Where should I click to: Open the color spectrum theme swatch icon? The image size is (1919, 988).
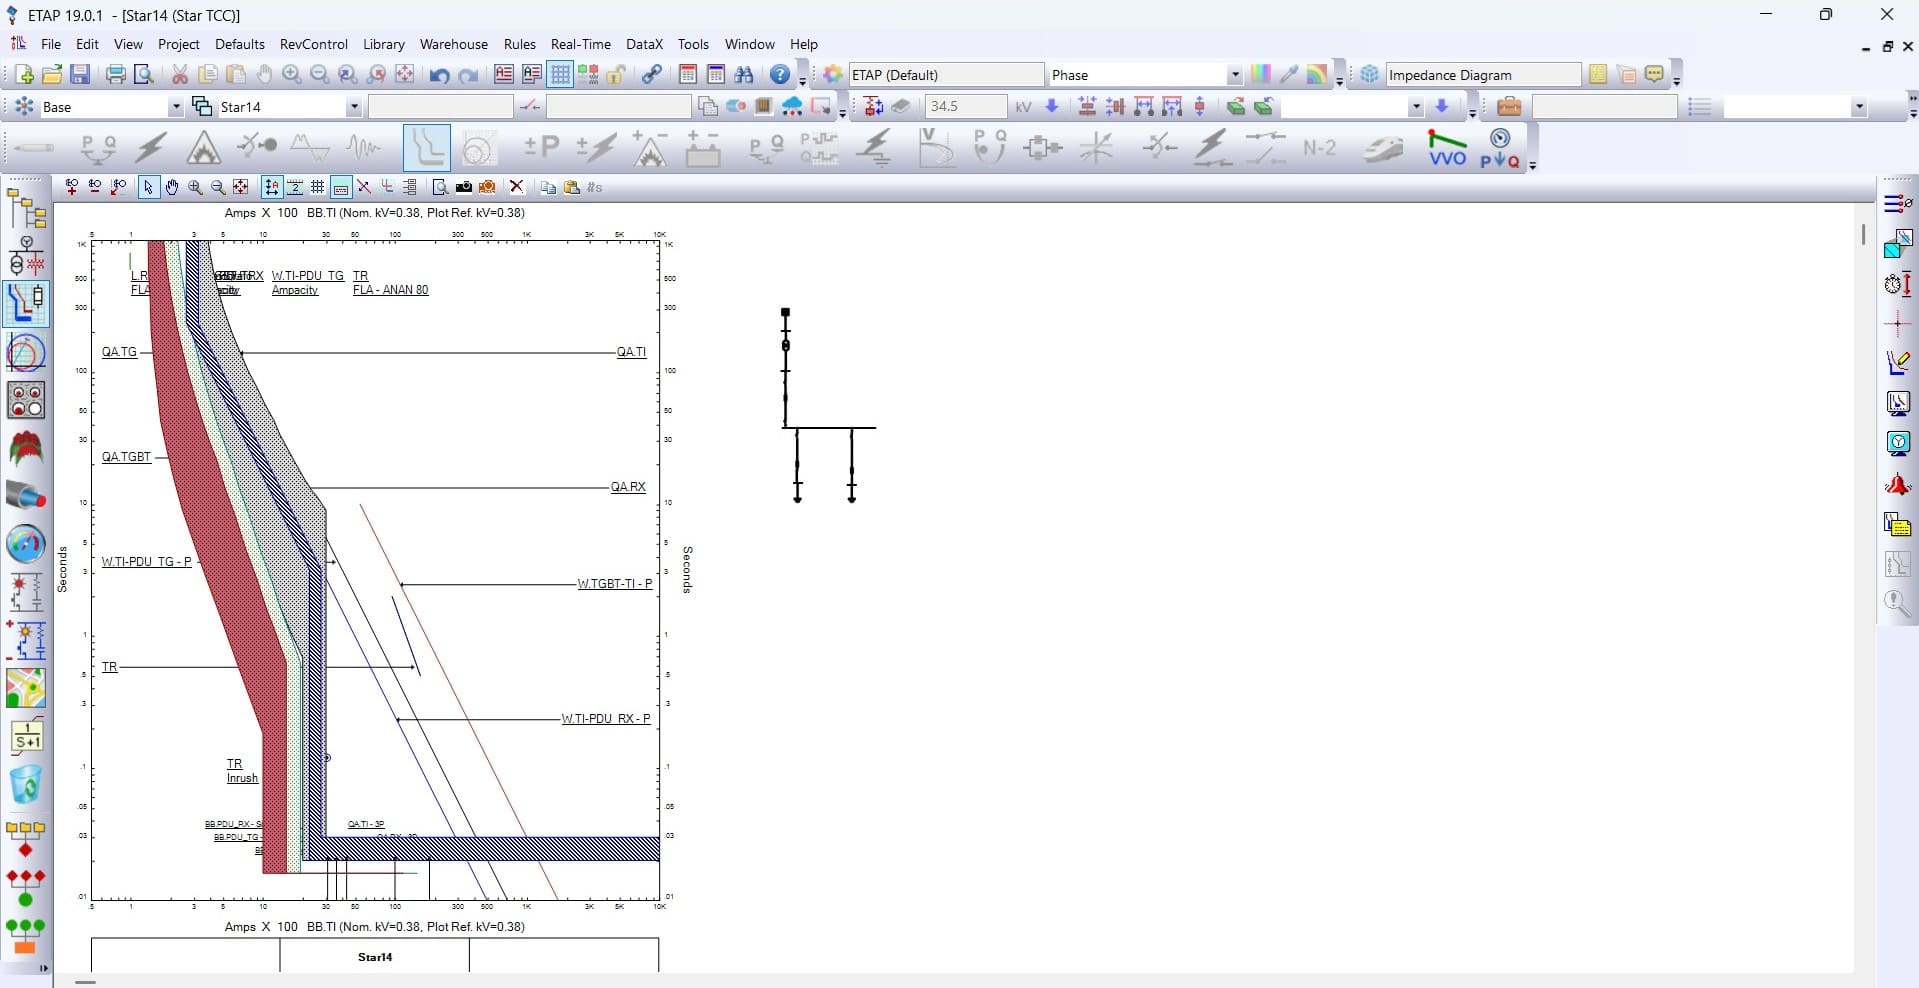pos(1260,75)
